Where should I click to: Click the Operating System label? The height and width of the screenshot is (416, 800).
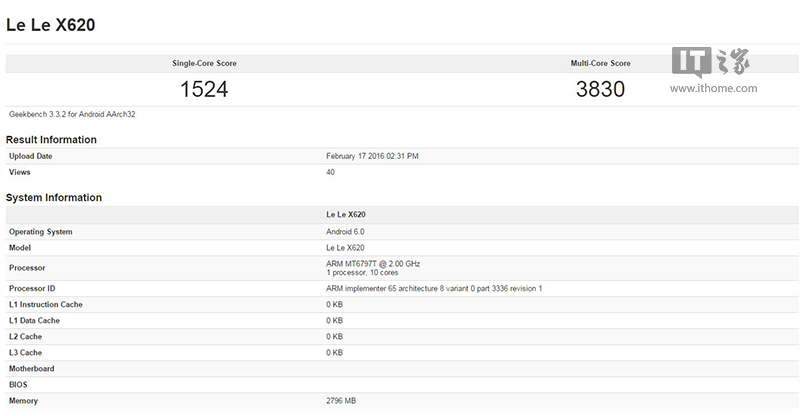click(x=41, y=232)
